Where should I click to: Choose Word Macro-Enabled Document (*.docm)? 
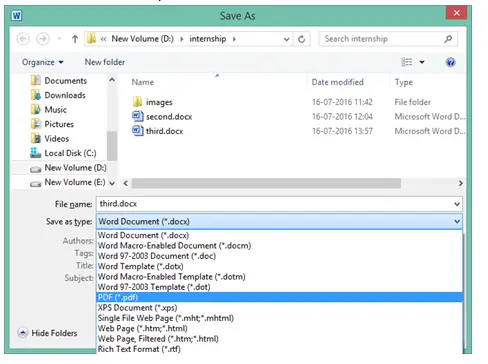(x=279, y=246)
